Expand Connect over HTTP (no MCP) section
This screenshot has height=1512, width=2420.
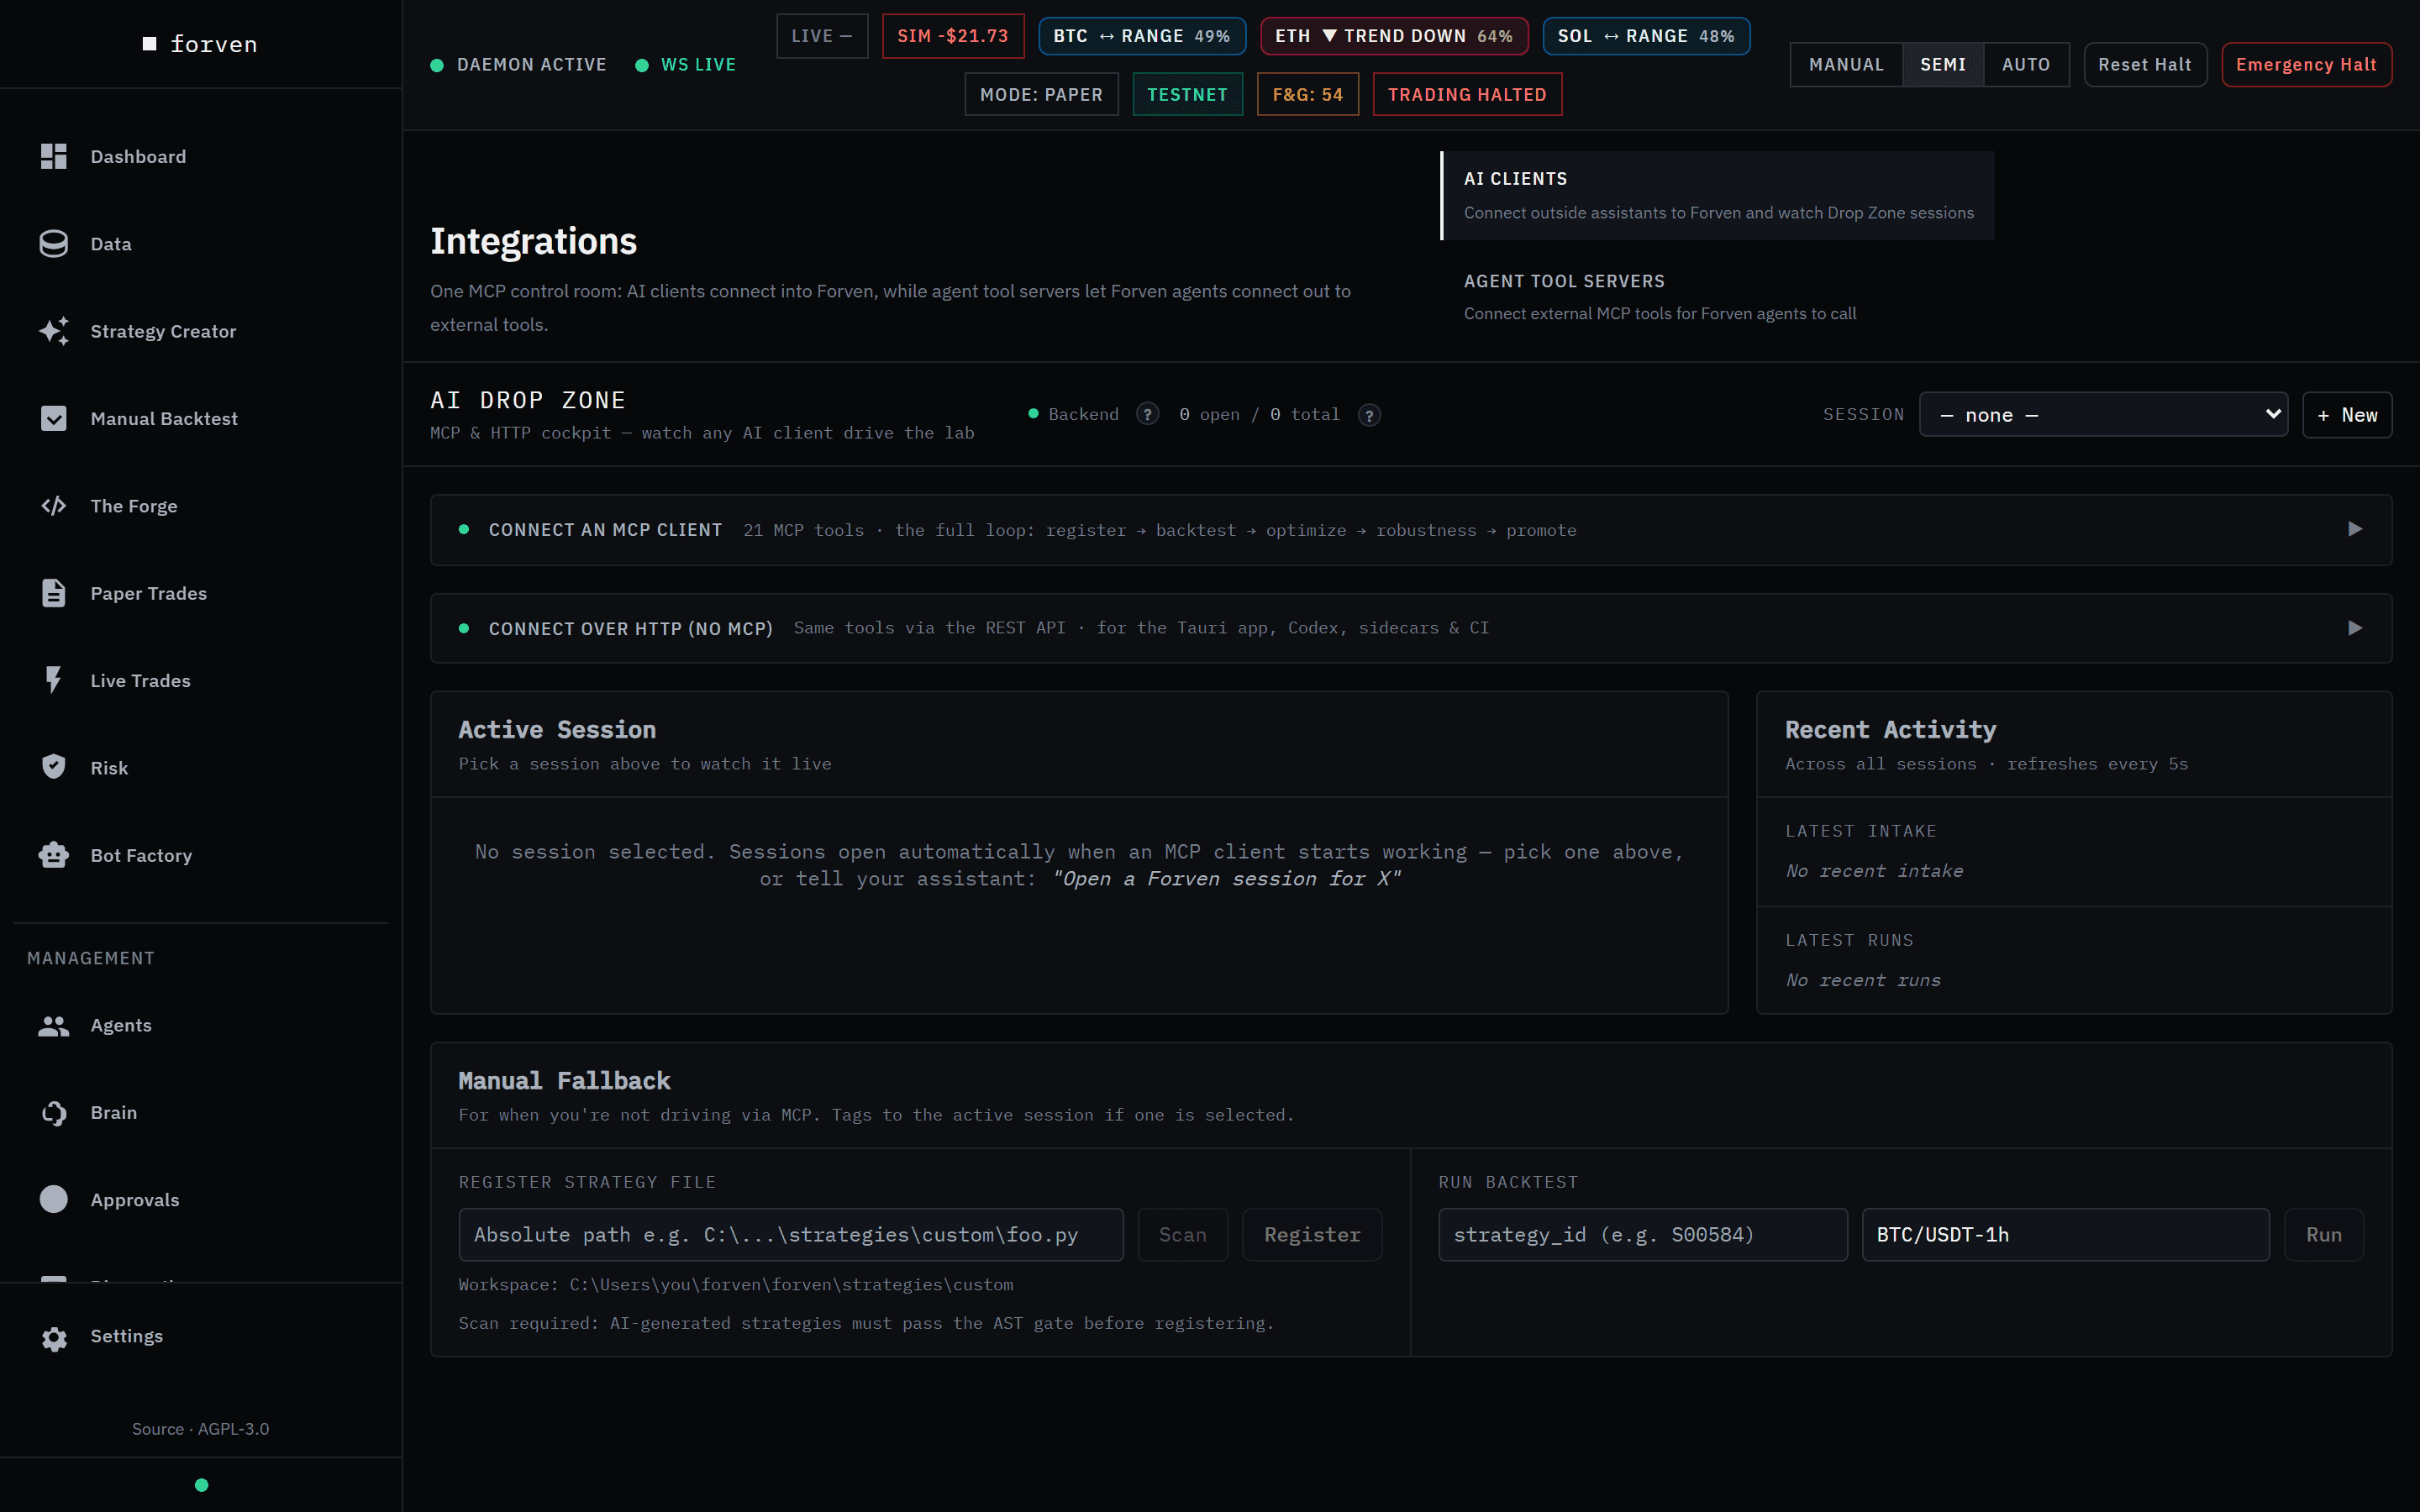click(1411, 628)
